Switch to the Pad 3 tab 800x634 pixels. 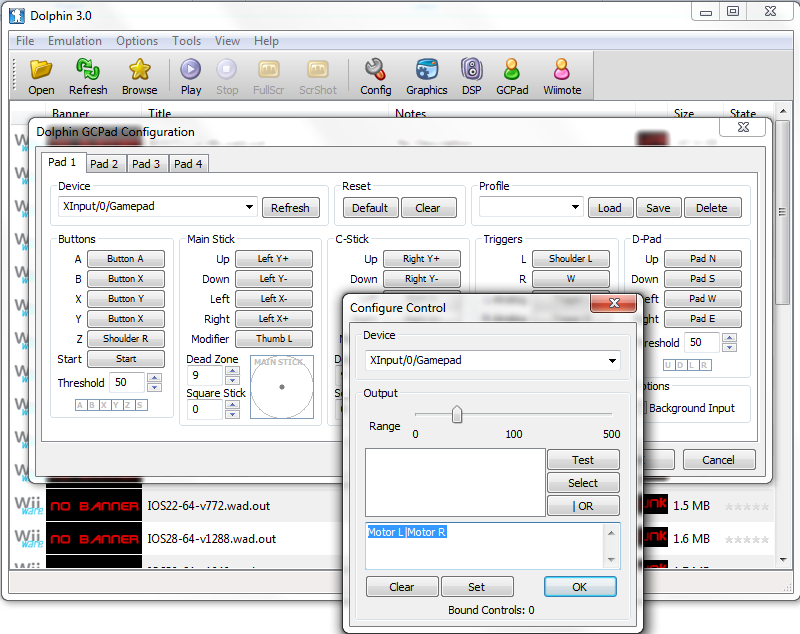pyautogui.click(x=146, y=164)
